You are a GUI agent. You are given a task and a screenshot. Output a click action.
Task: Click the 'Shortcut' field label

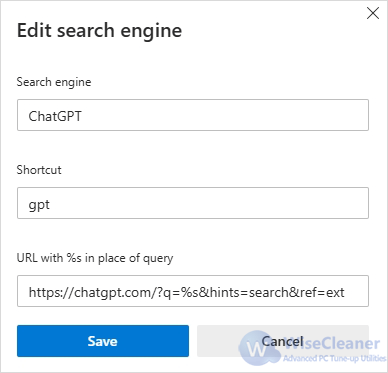39,170
